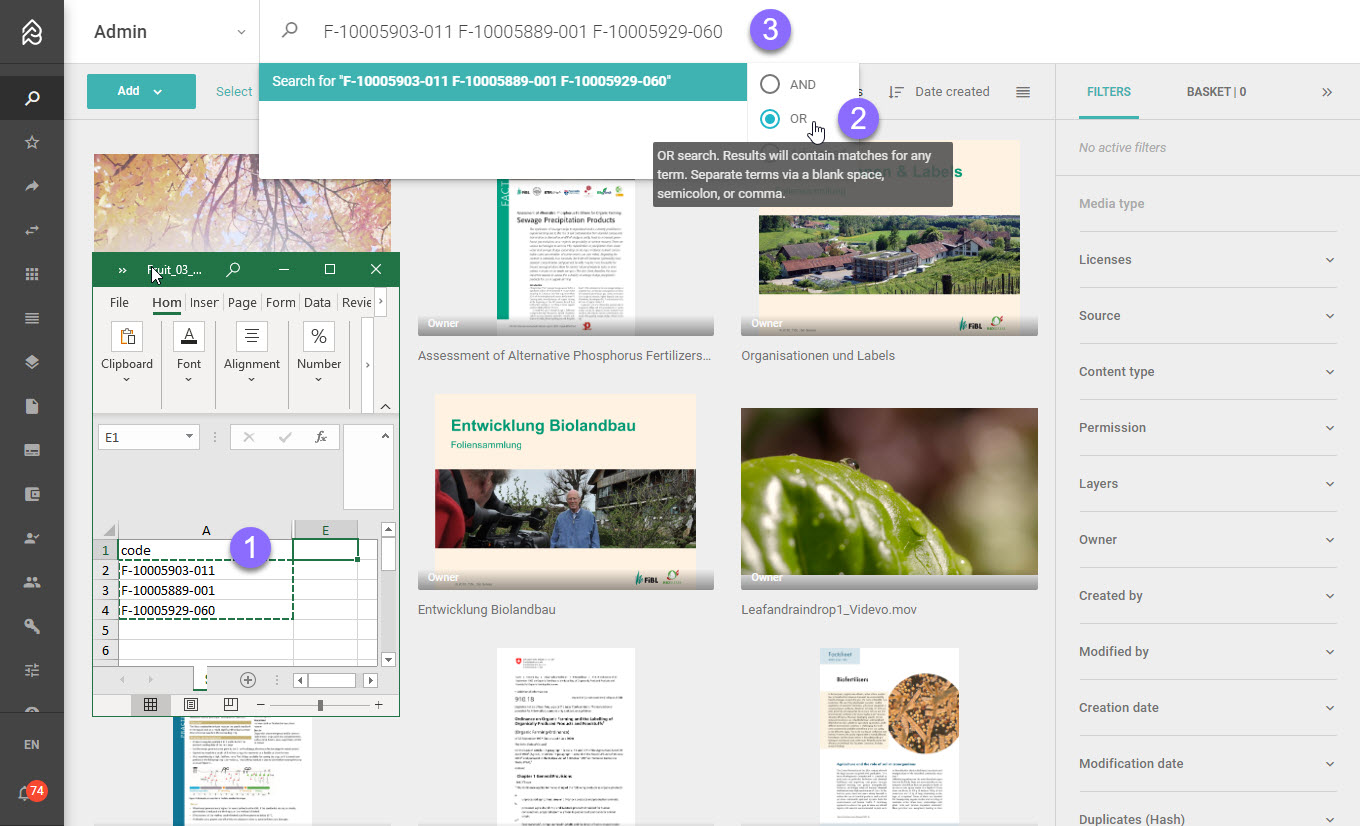Click the Date created sort label
Screen dimensions: 1361x826
952,91
